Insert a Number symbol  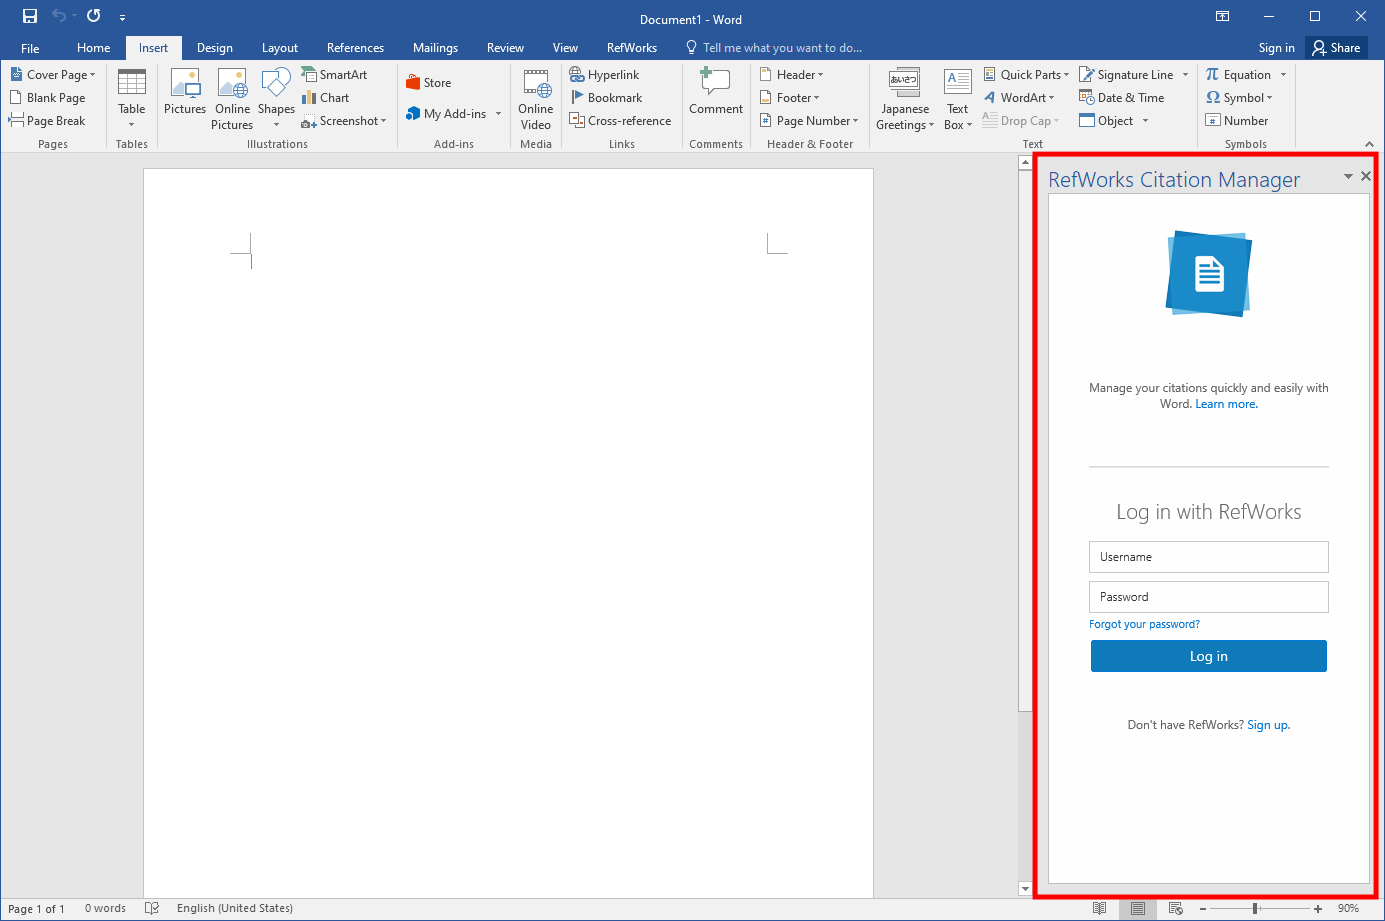(1237, 121)
